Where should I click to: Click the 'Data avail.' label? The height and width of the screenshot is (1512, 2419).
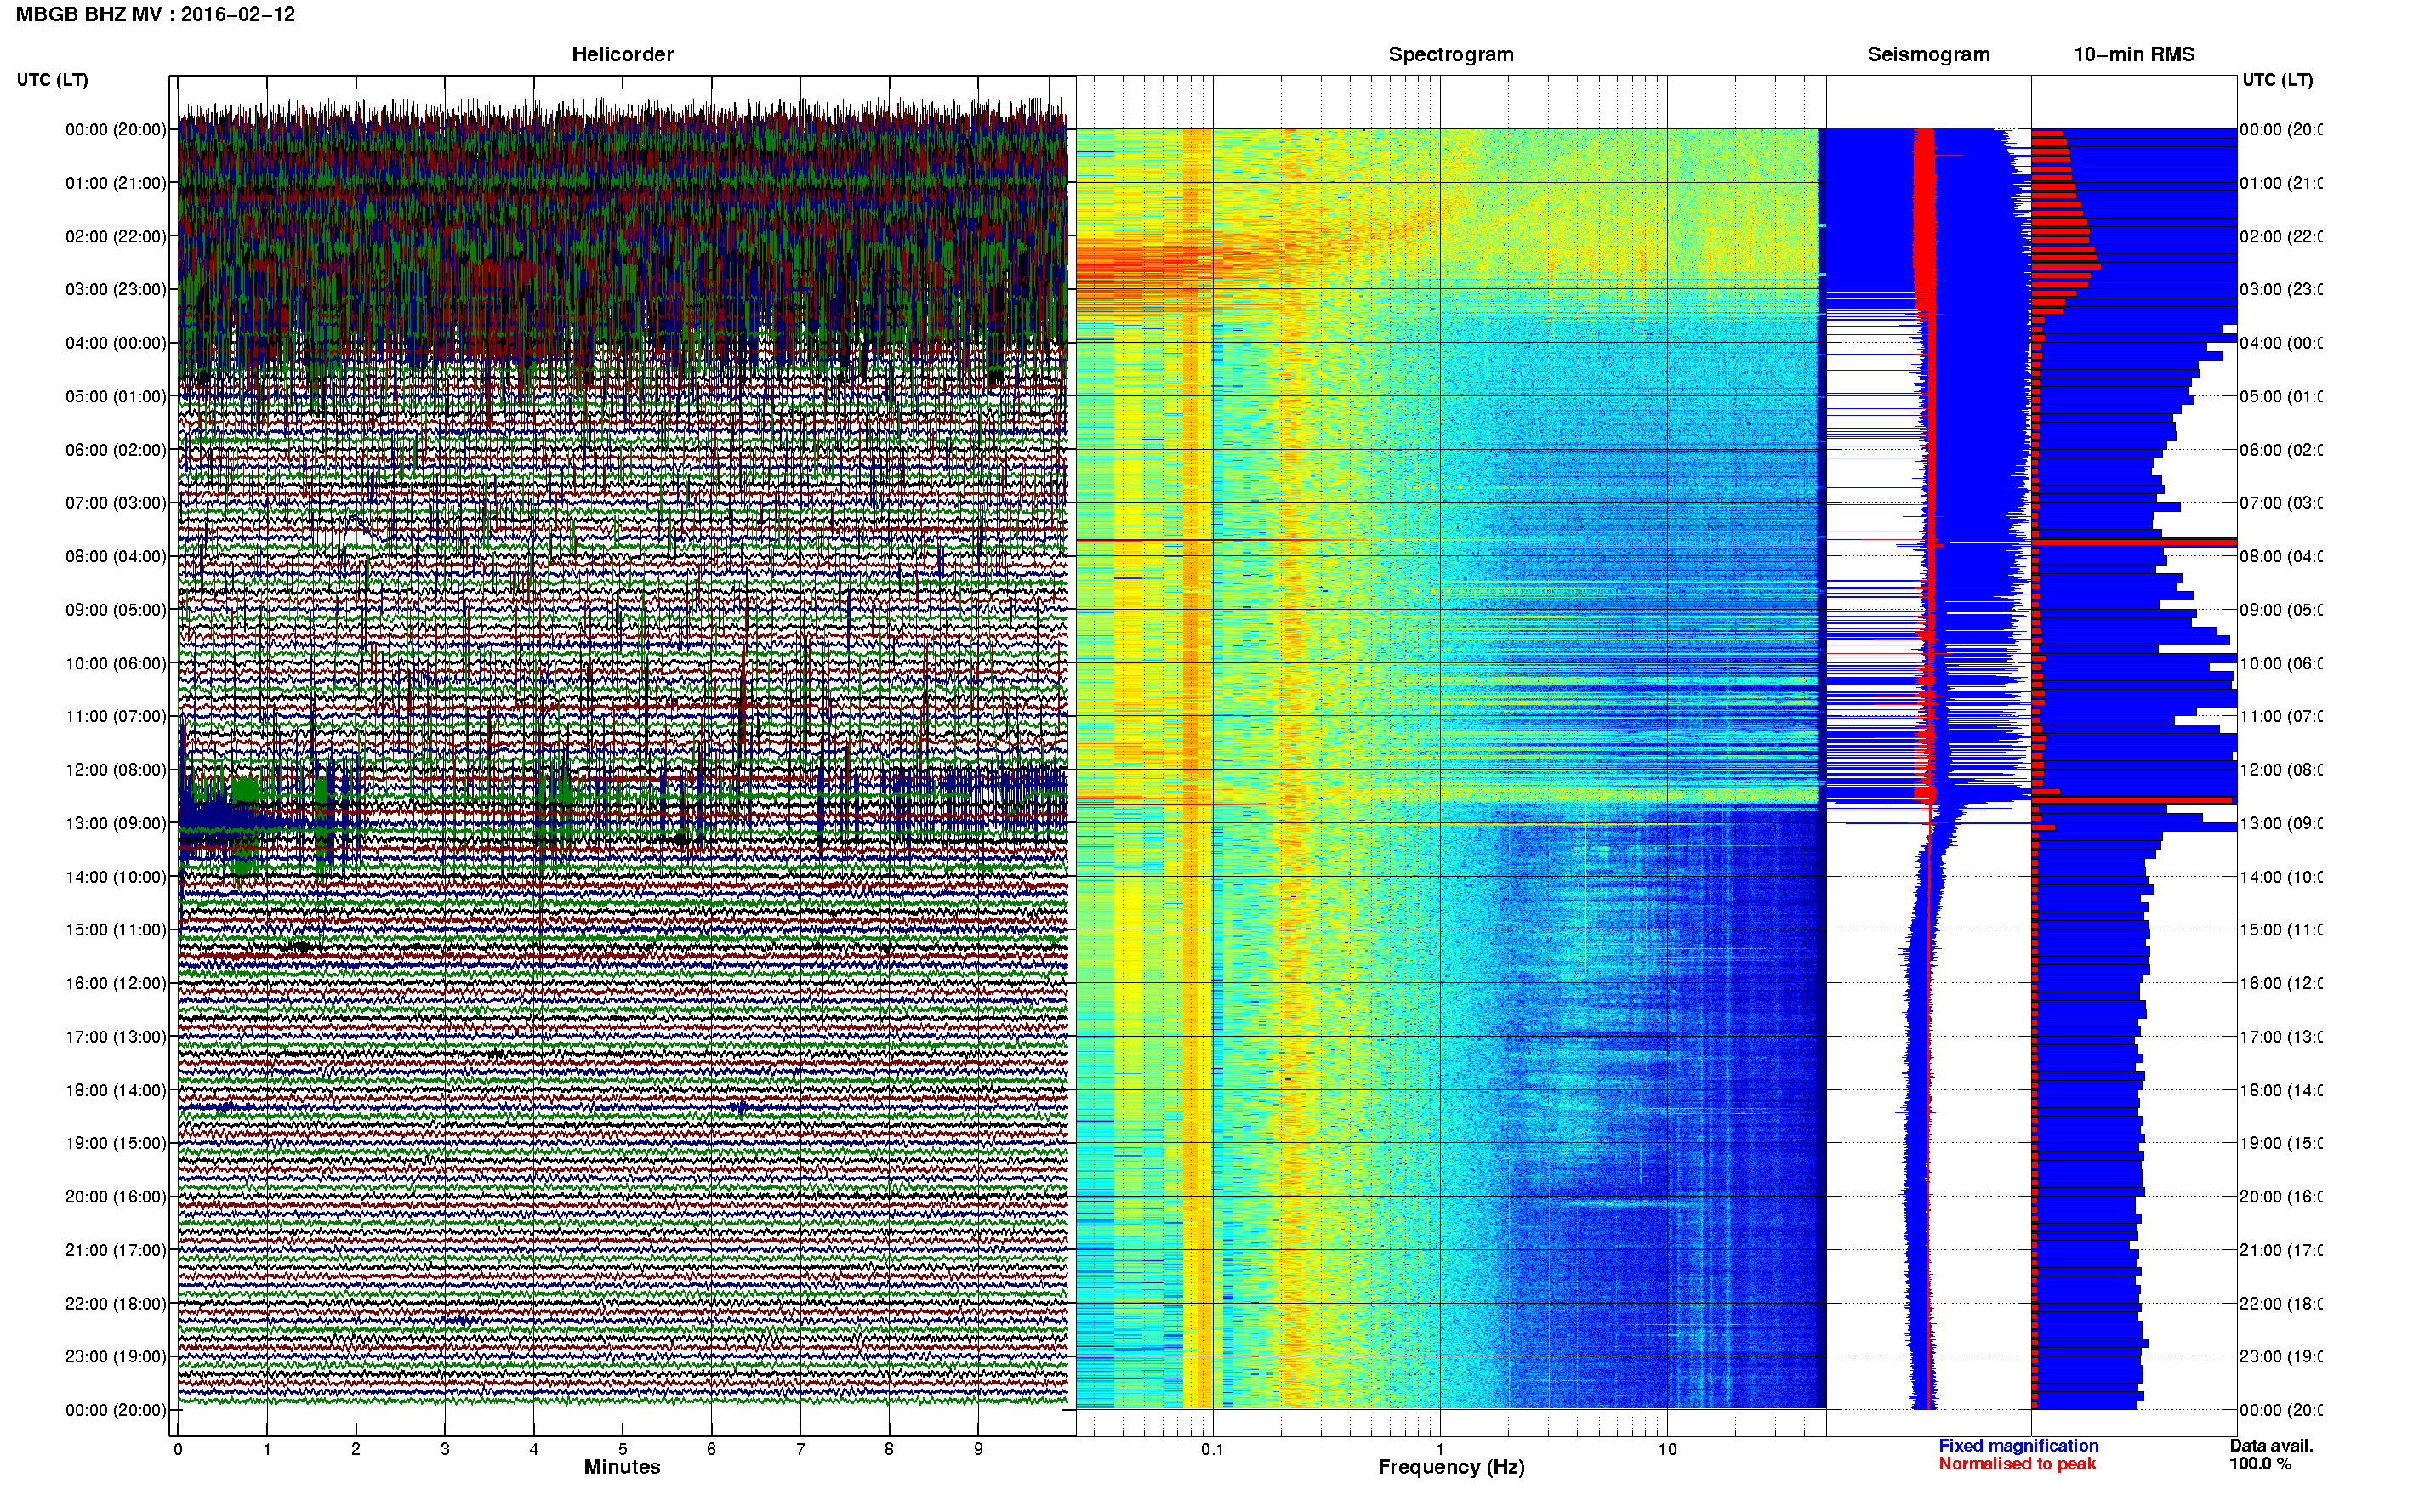pyautogui.click(x=2271, y=1446)
